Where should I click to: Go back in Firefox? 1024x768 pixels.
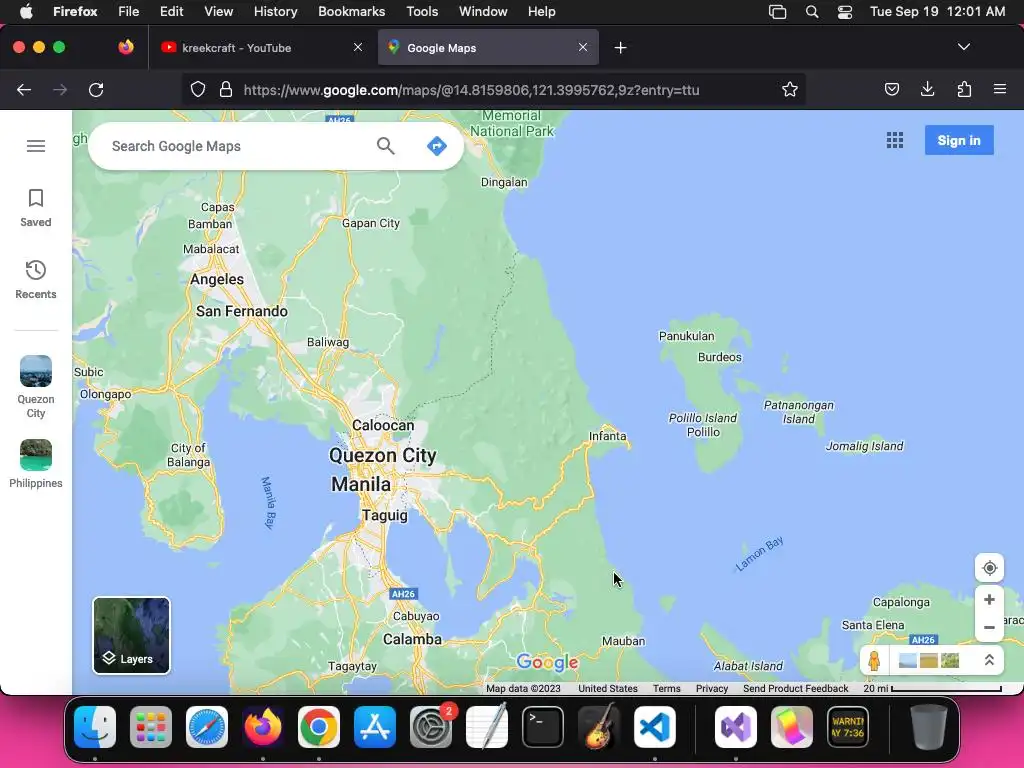[x=24, y=89]
